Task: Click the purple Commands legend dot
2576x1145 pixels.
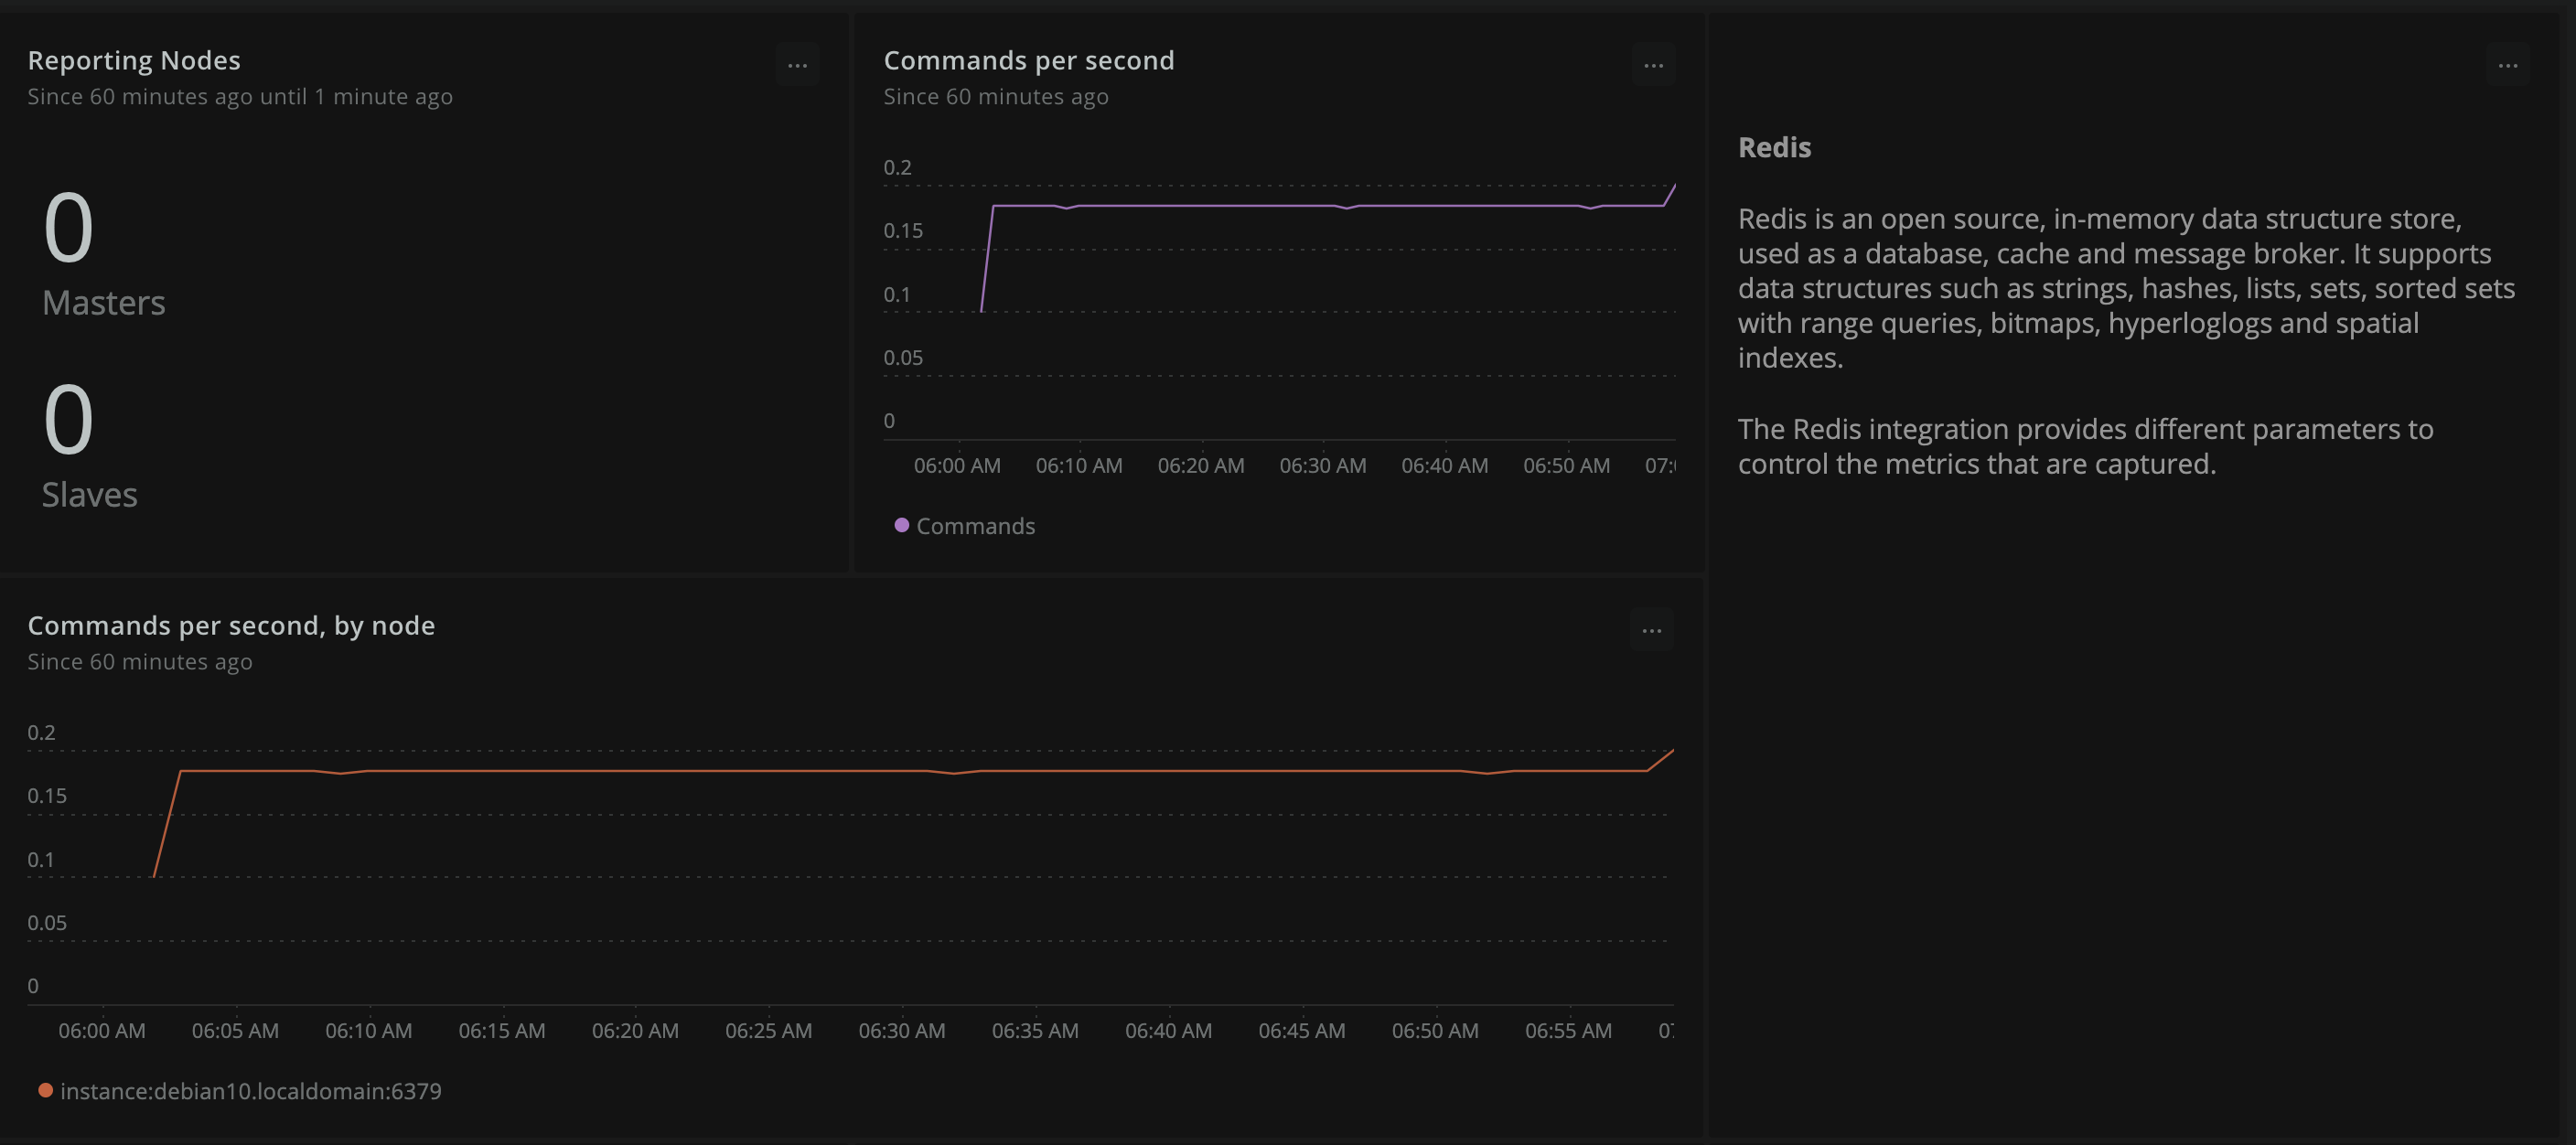Action: tap(901, 525)
